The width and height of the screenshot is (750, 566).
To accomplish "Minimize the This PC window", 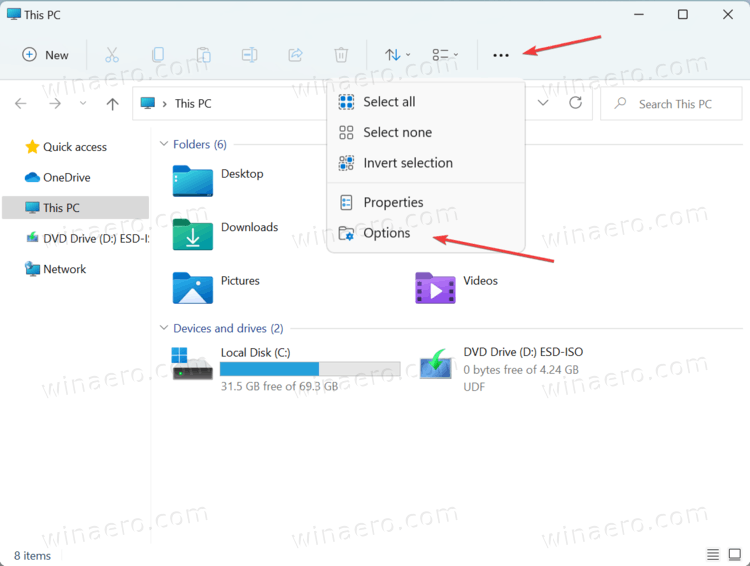I will point(639,14).
